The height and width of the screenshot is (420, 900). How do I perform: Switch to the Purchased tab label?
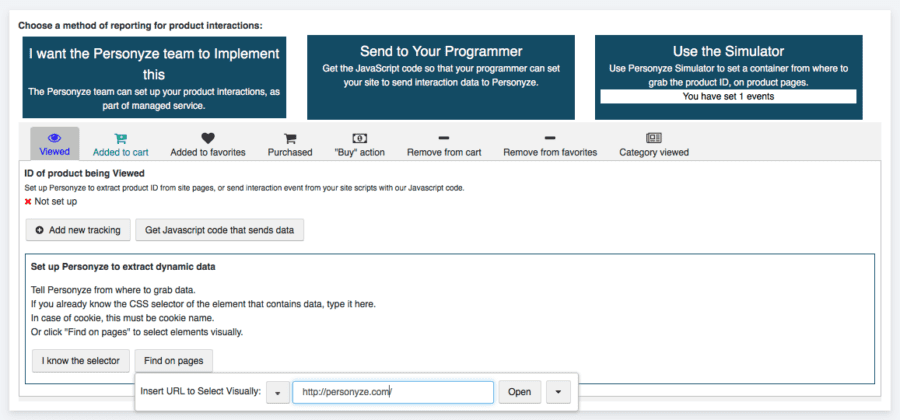(290, 153)
